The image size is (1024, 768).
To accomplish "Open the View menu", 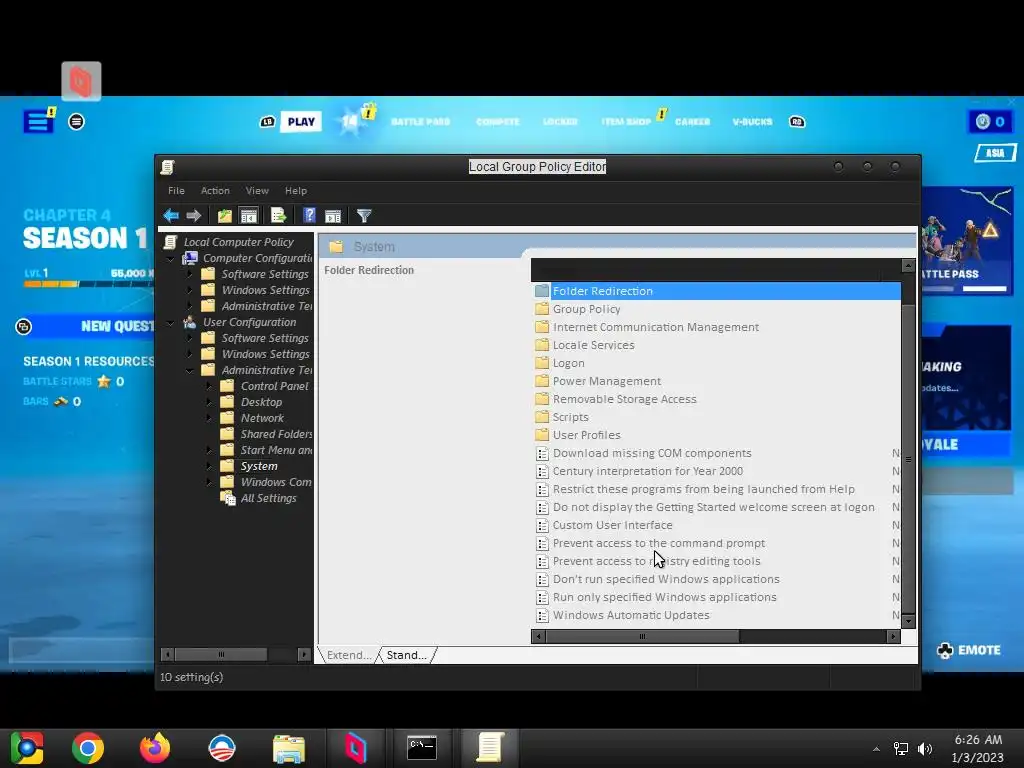I will (x=257, y=191).
